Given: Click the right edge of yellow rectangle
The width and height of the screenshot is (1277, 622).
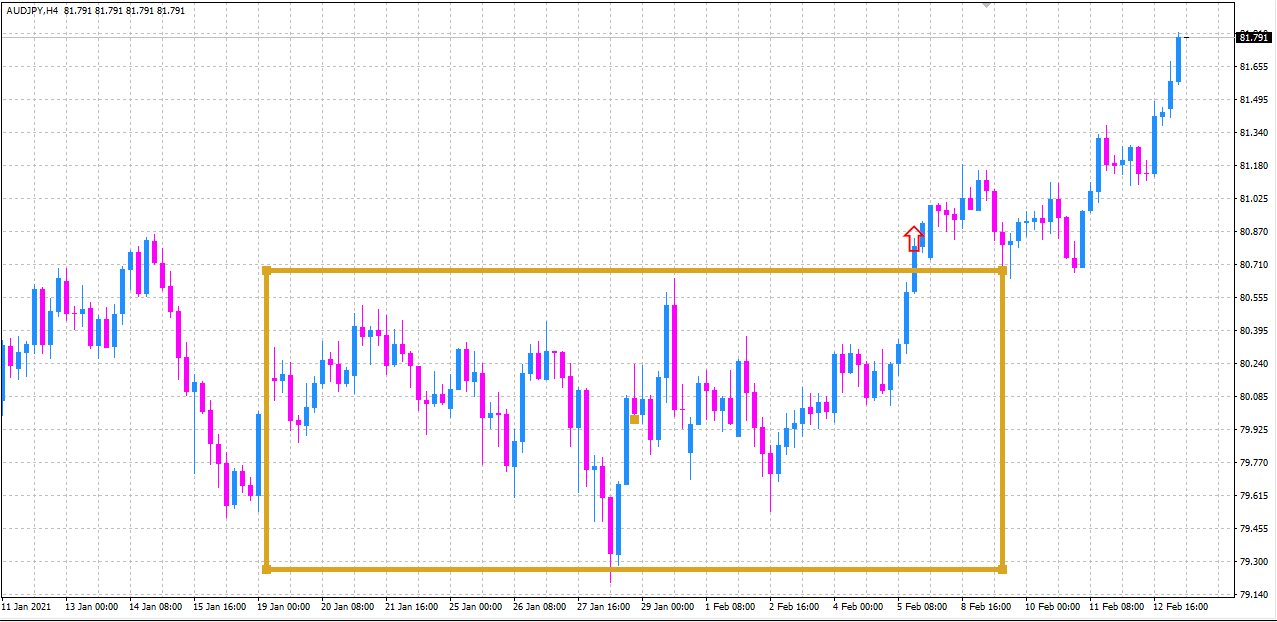Looking at the screenshot, I should [1002, 419].
